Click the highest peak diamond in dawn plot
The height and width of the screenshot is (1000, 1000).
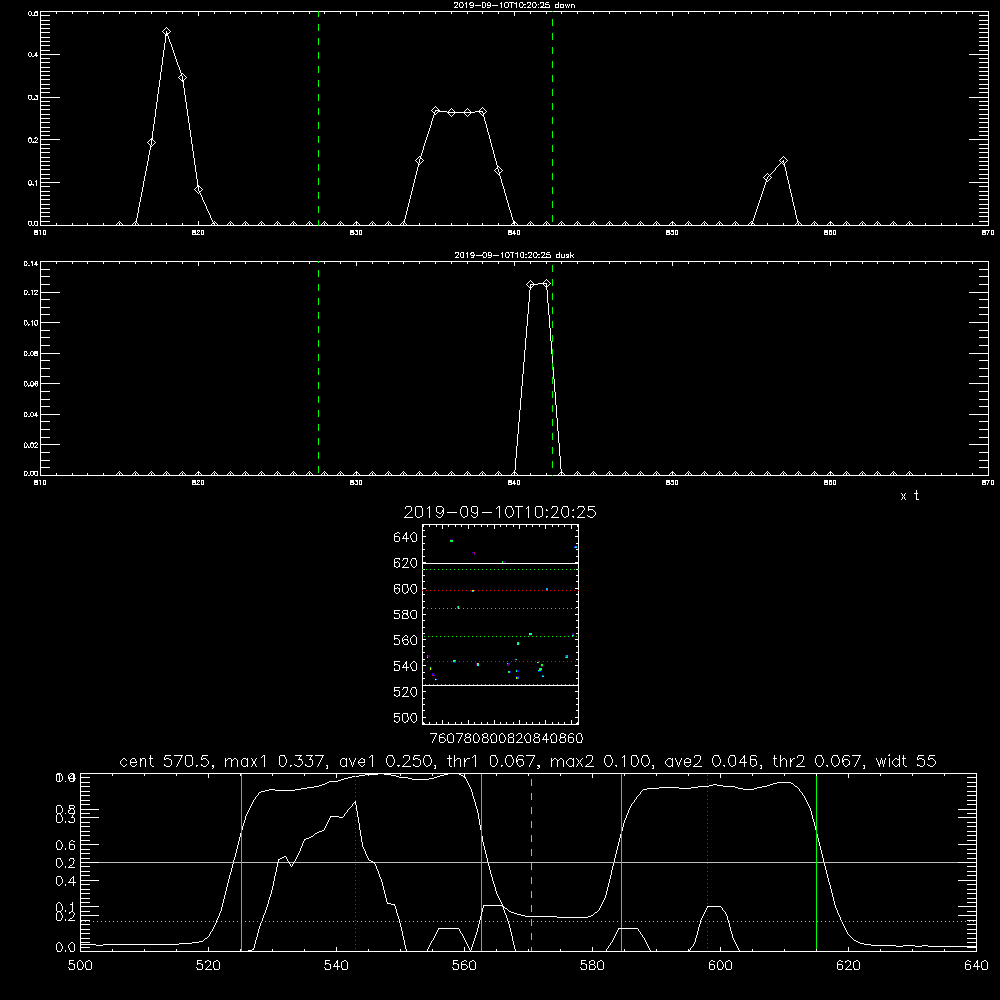166,32
